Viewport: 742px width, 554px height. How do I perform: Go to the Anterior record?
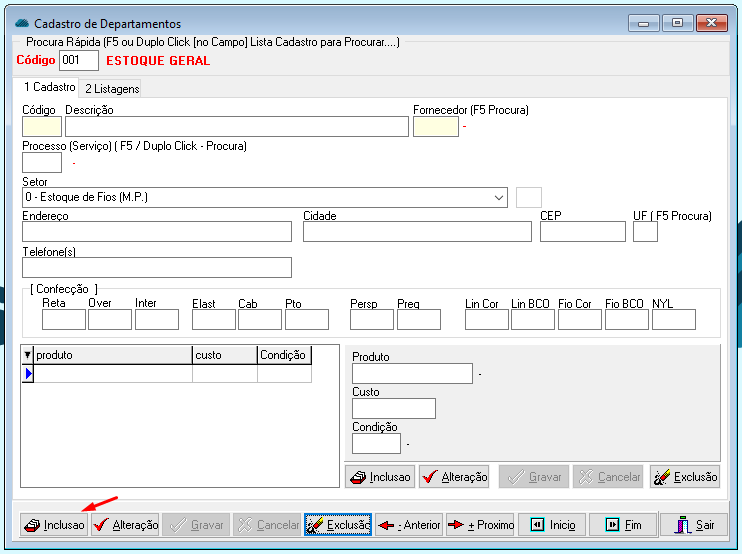coord(408,525)
